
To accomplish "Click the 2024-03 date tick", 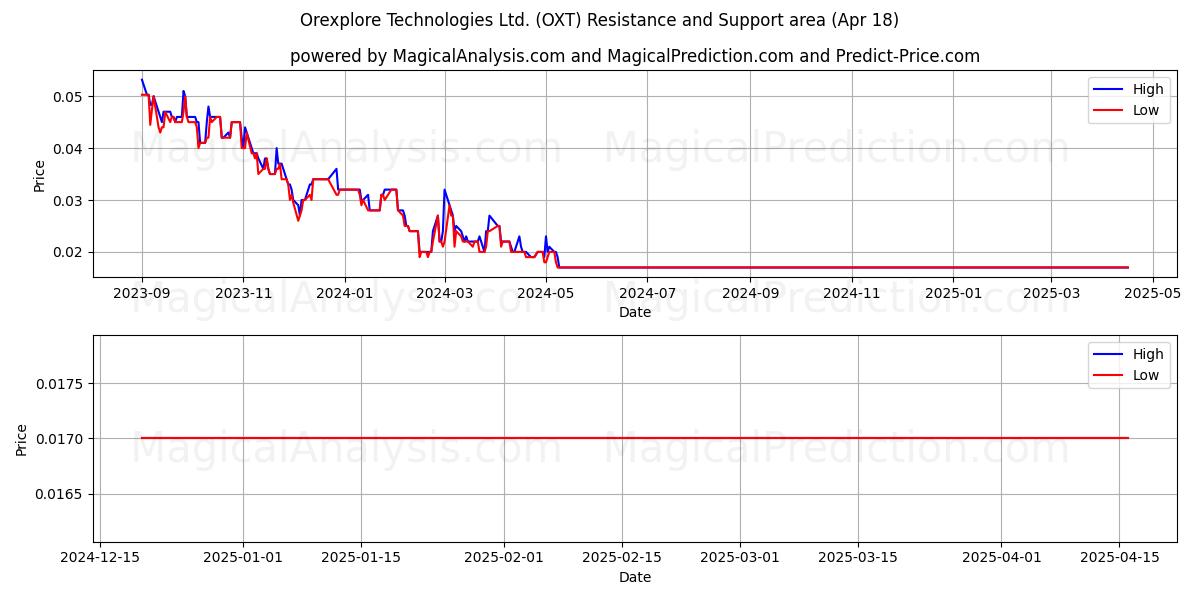I will 444,293.
